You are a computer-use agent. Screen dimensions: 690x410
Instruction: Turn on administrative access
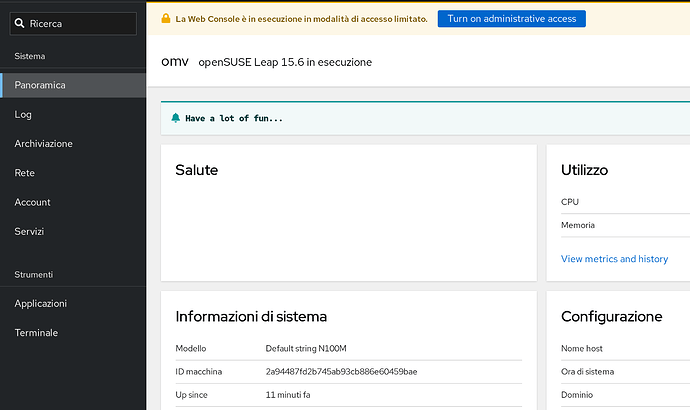[511, 19]
